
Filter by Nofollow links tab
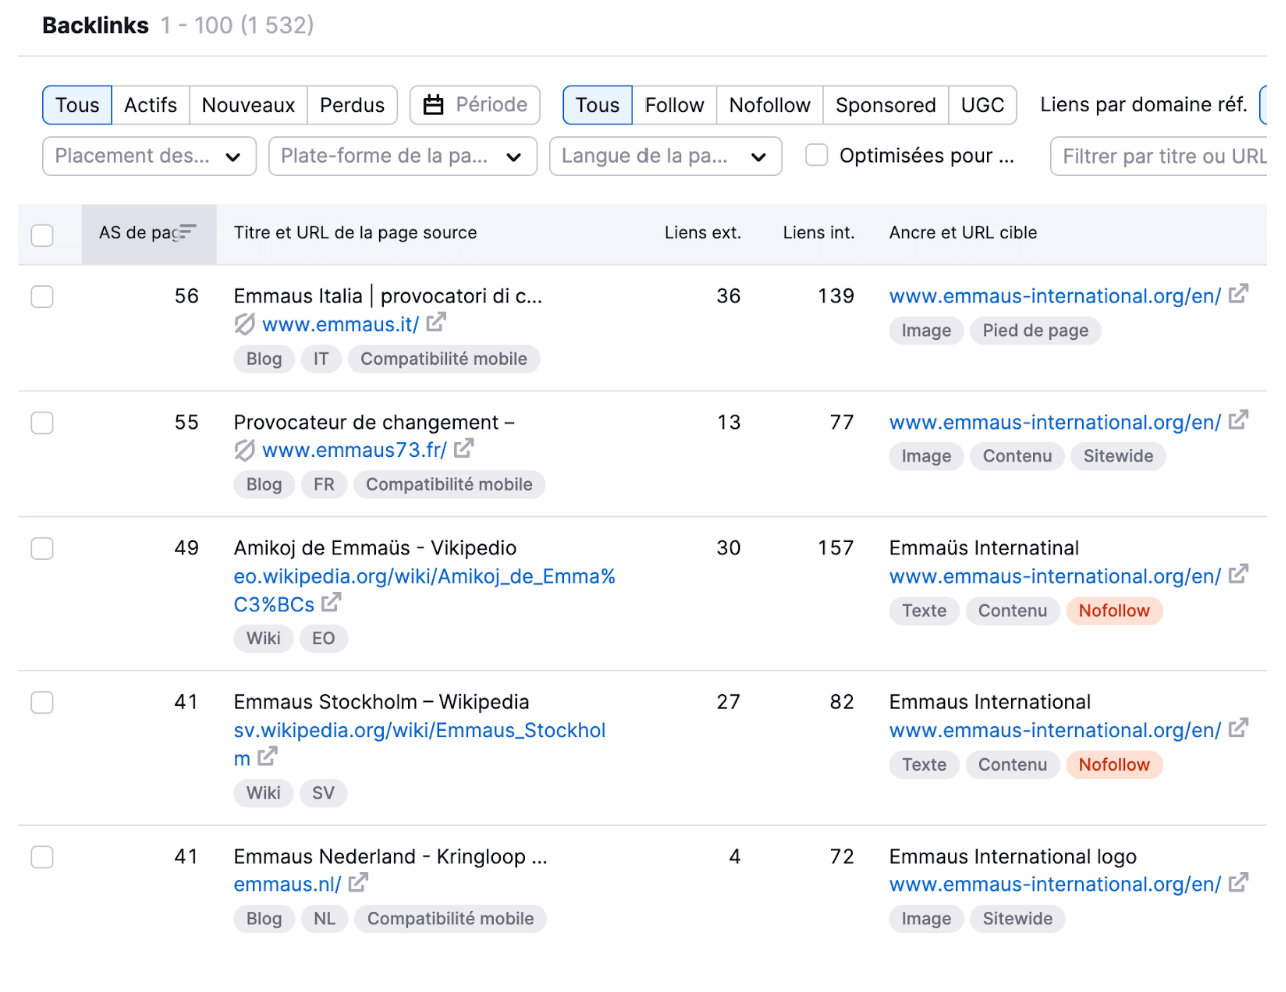pyautogui.click(x=770, y=105)
